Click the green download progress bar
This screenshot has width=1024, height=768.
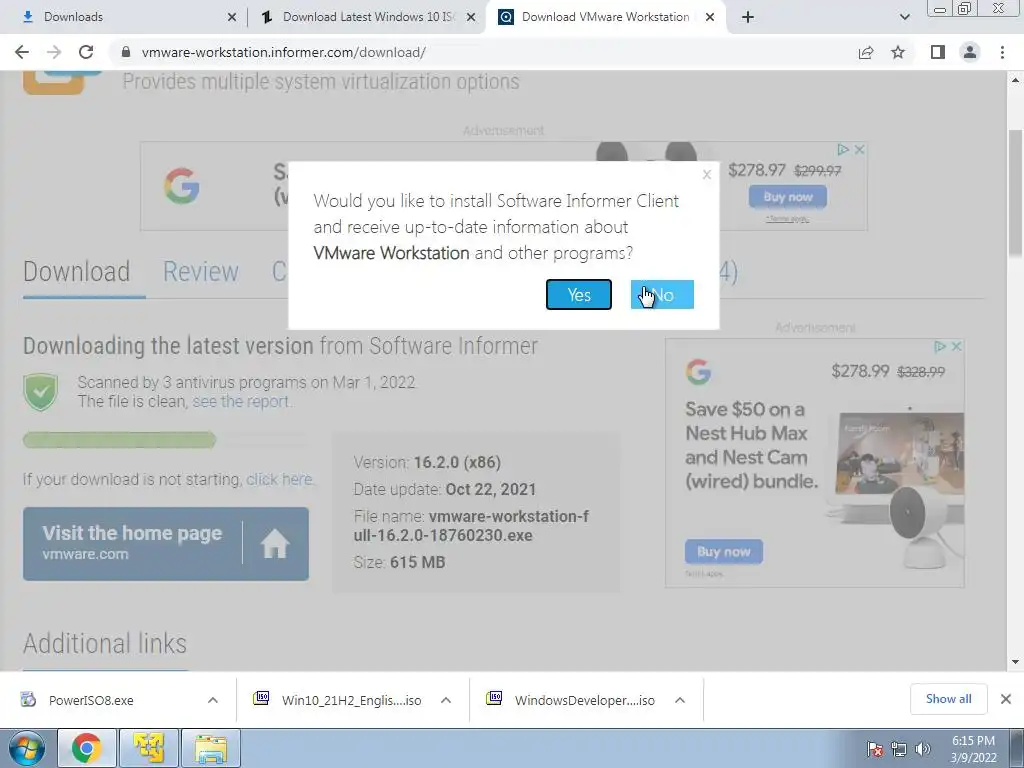pos(120,440)
